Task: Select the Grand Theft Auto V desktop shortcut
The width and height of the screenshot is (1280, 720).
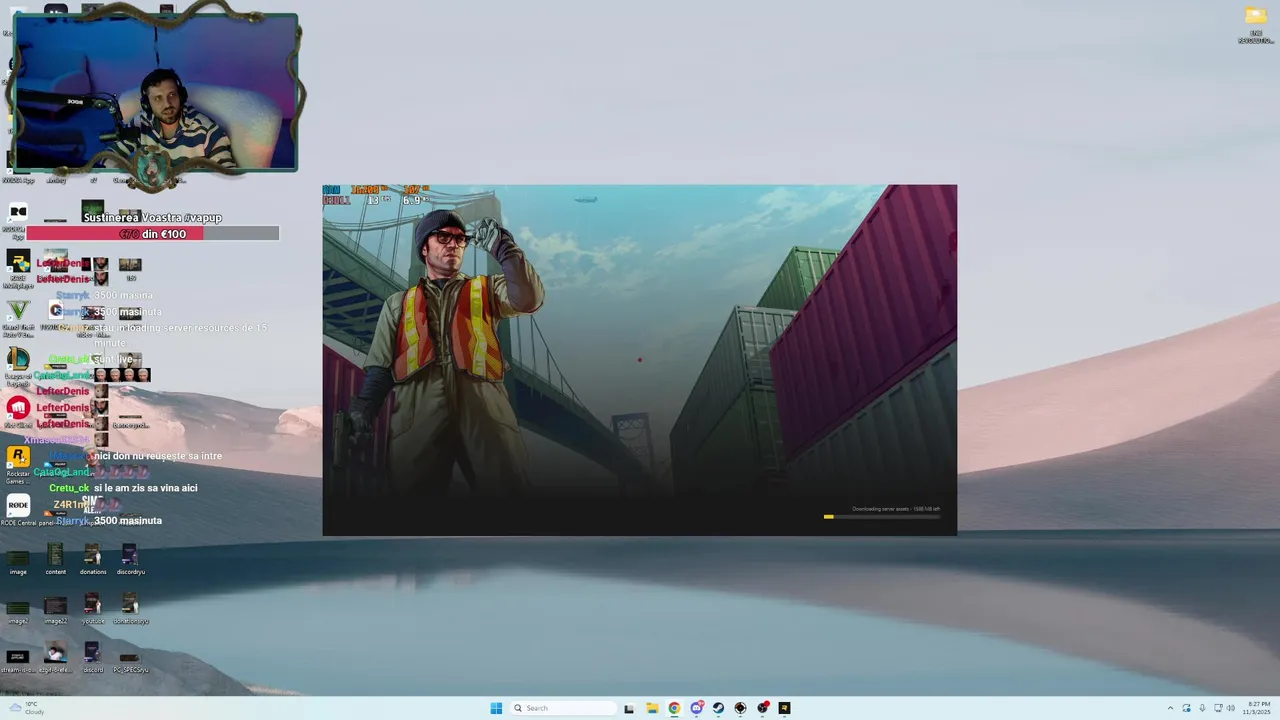Action: tap(18, 316)
